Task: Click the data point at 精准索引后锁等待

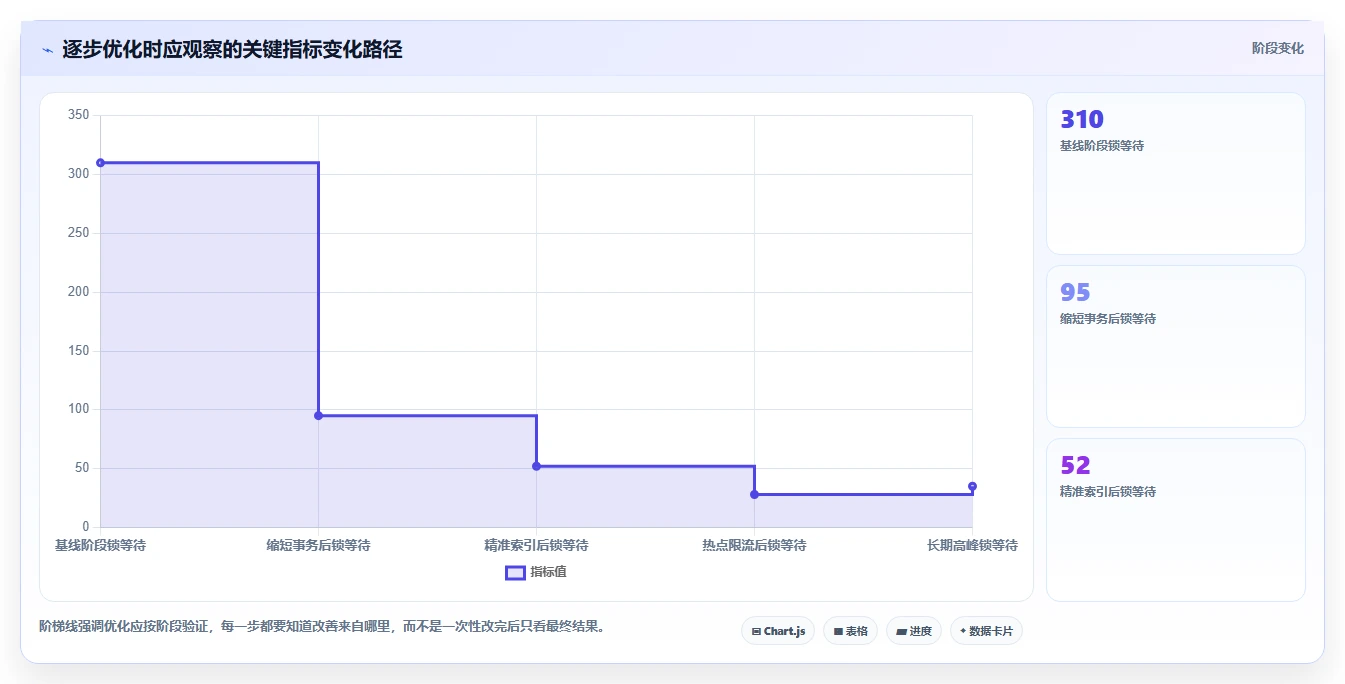Action: point(536,466)
